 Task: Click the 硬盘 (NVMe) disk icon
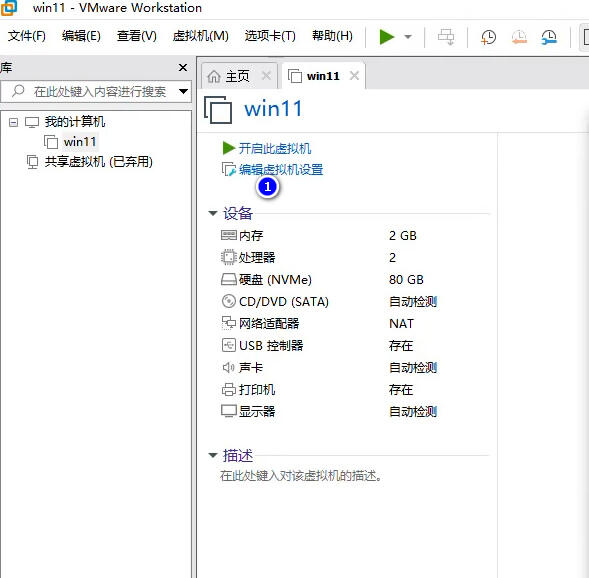tap(228, 279)
